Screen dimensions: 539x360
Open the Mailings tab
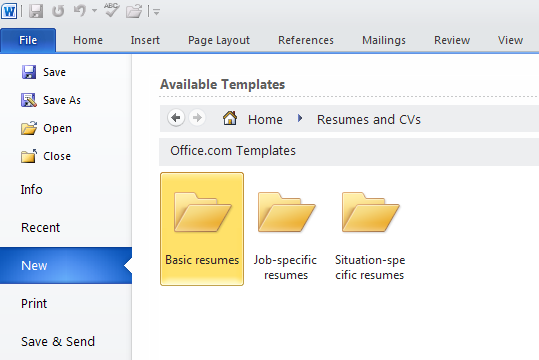coord(384,40)
